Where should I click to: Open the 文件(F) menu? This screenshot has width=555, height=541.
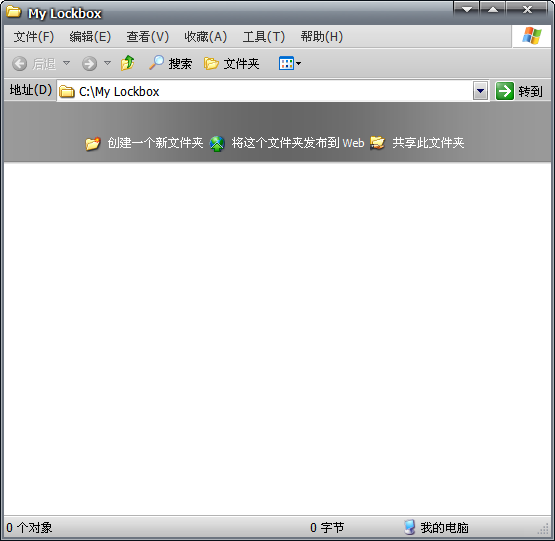pos(34,36)
